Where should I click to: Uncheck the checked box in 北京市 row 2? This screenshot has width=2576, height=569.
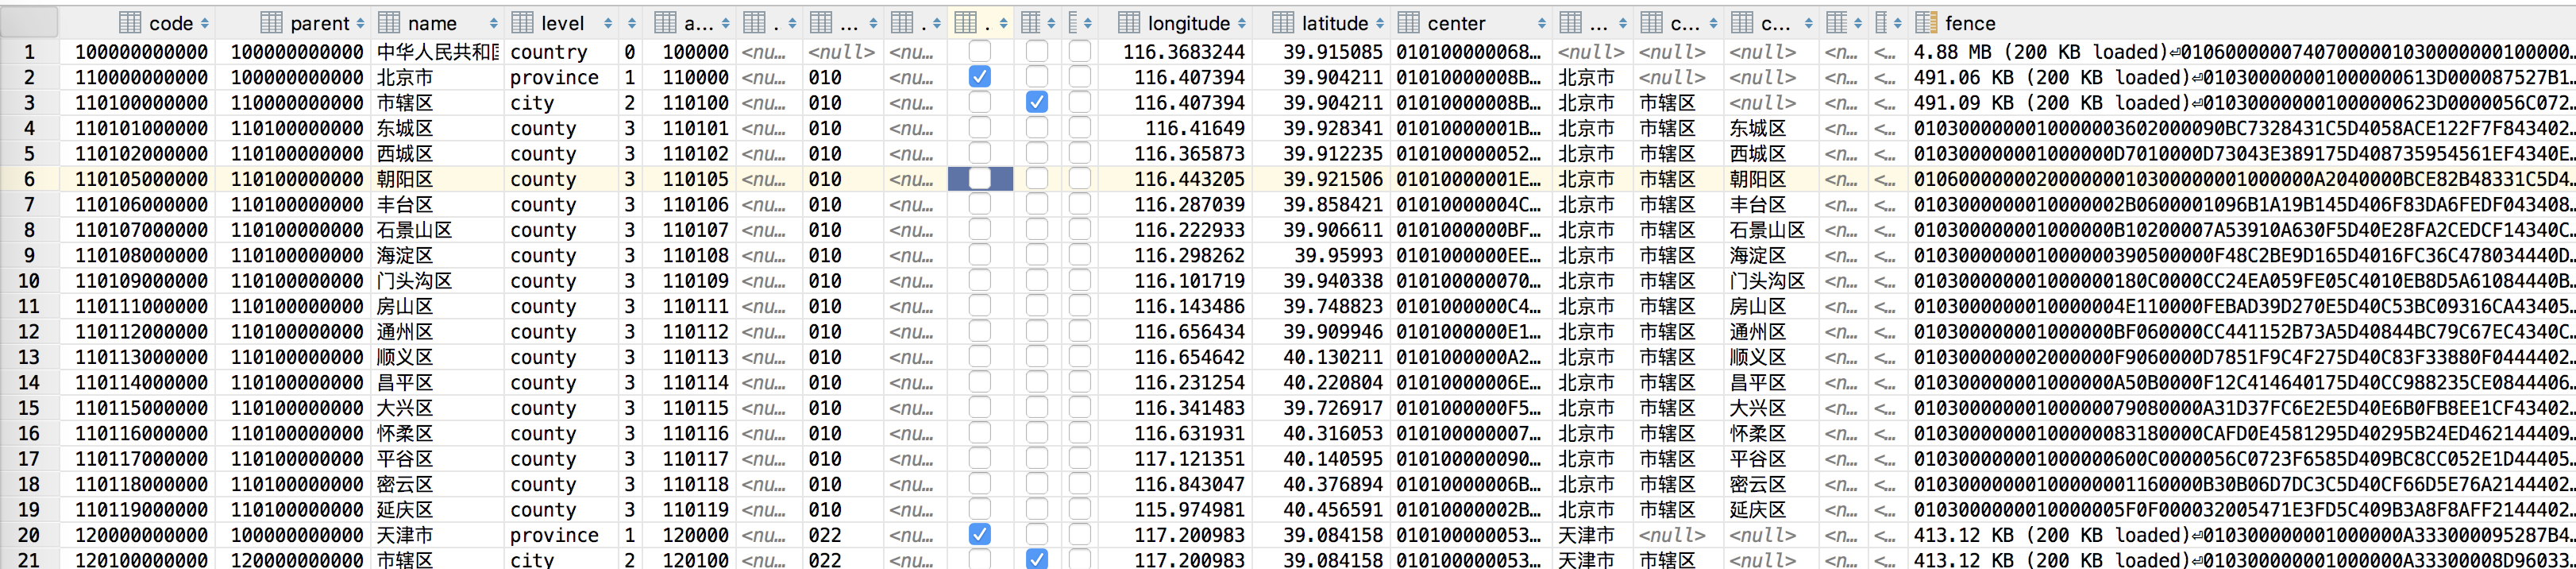pyautogui.click(x=980, y=77)
